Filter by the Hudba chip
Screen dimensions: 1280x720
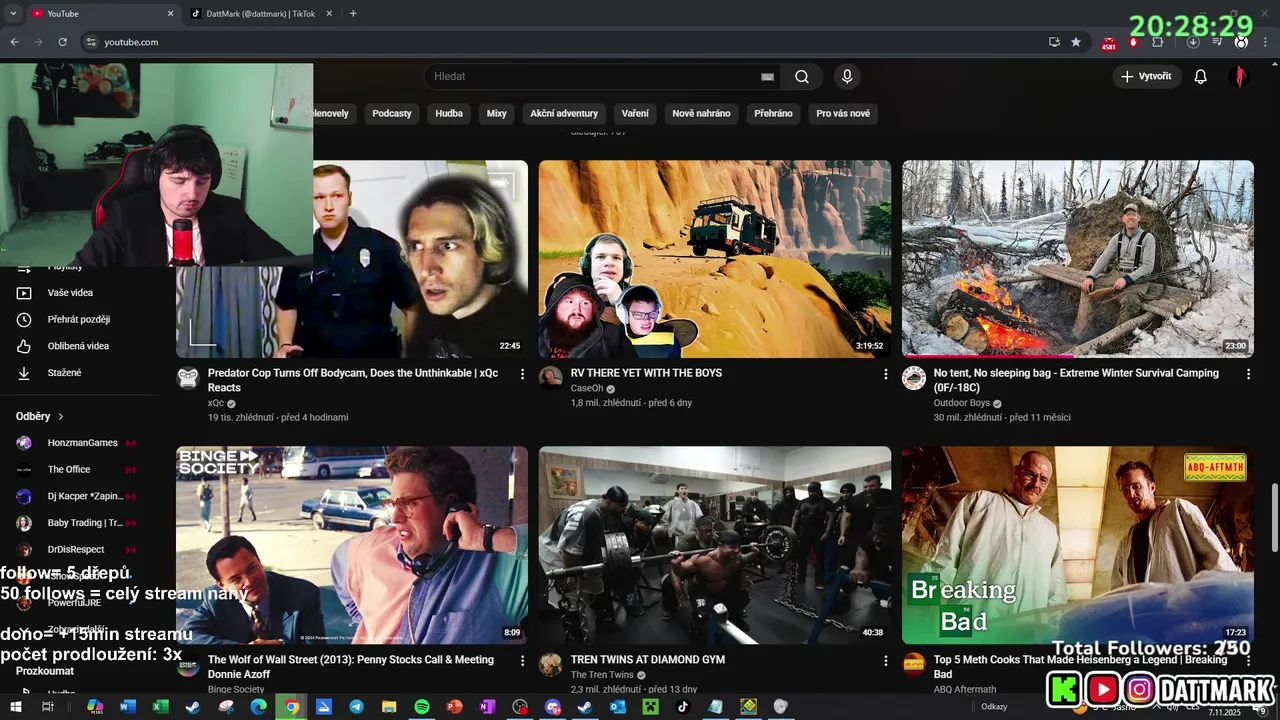(449, 113)
